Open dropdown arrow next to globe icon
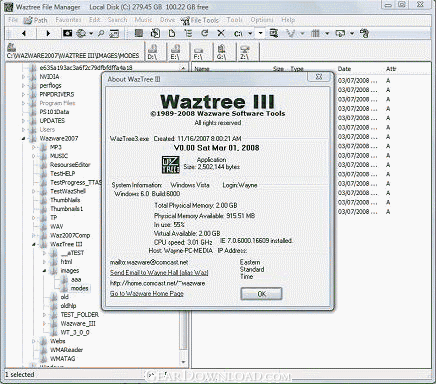Screen dimensions: 436x384 91,34
